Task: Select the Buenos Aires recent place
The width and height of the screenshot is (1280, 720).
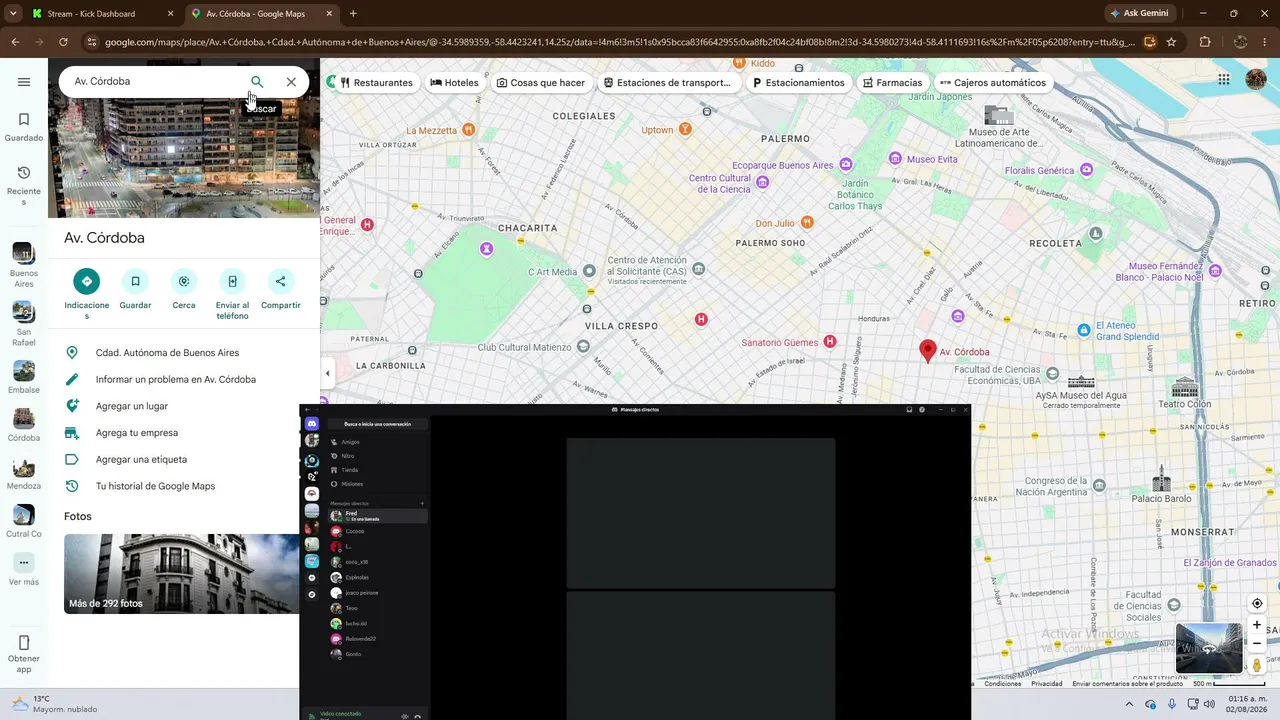Action: (x=24, y=265)
